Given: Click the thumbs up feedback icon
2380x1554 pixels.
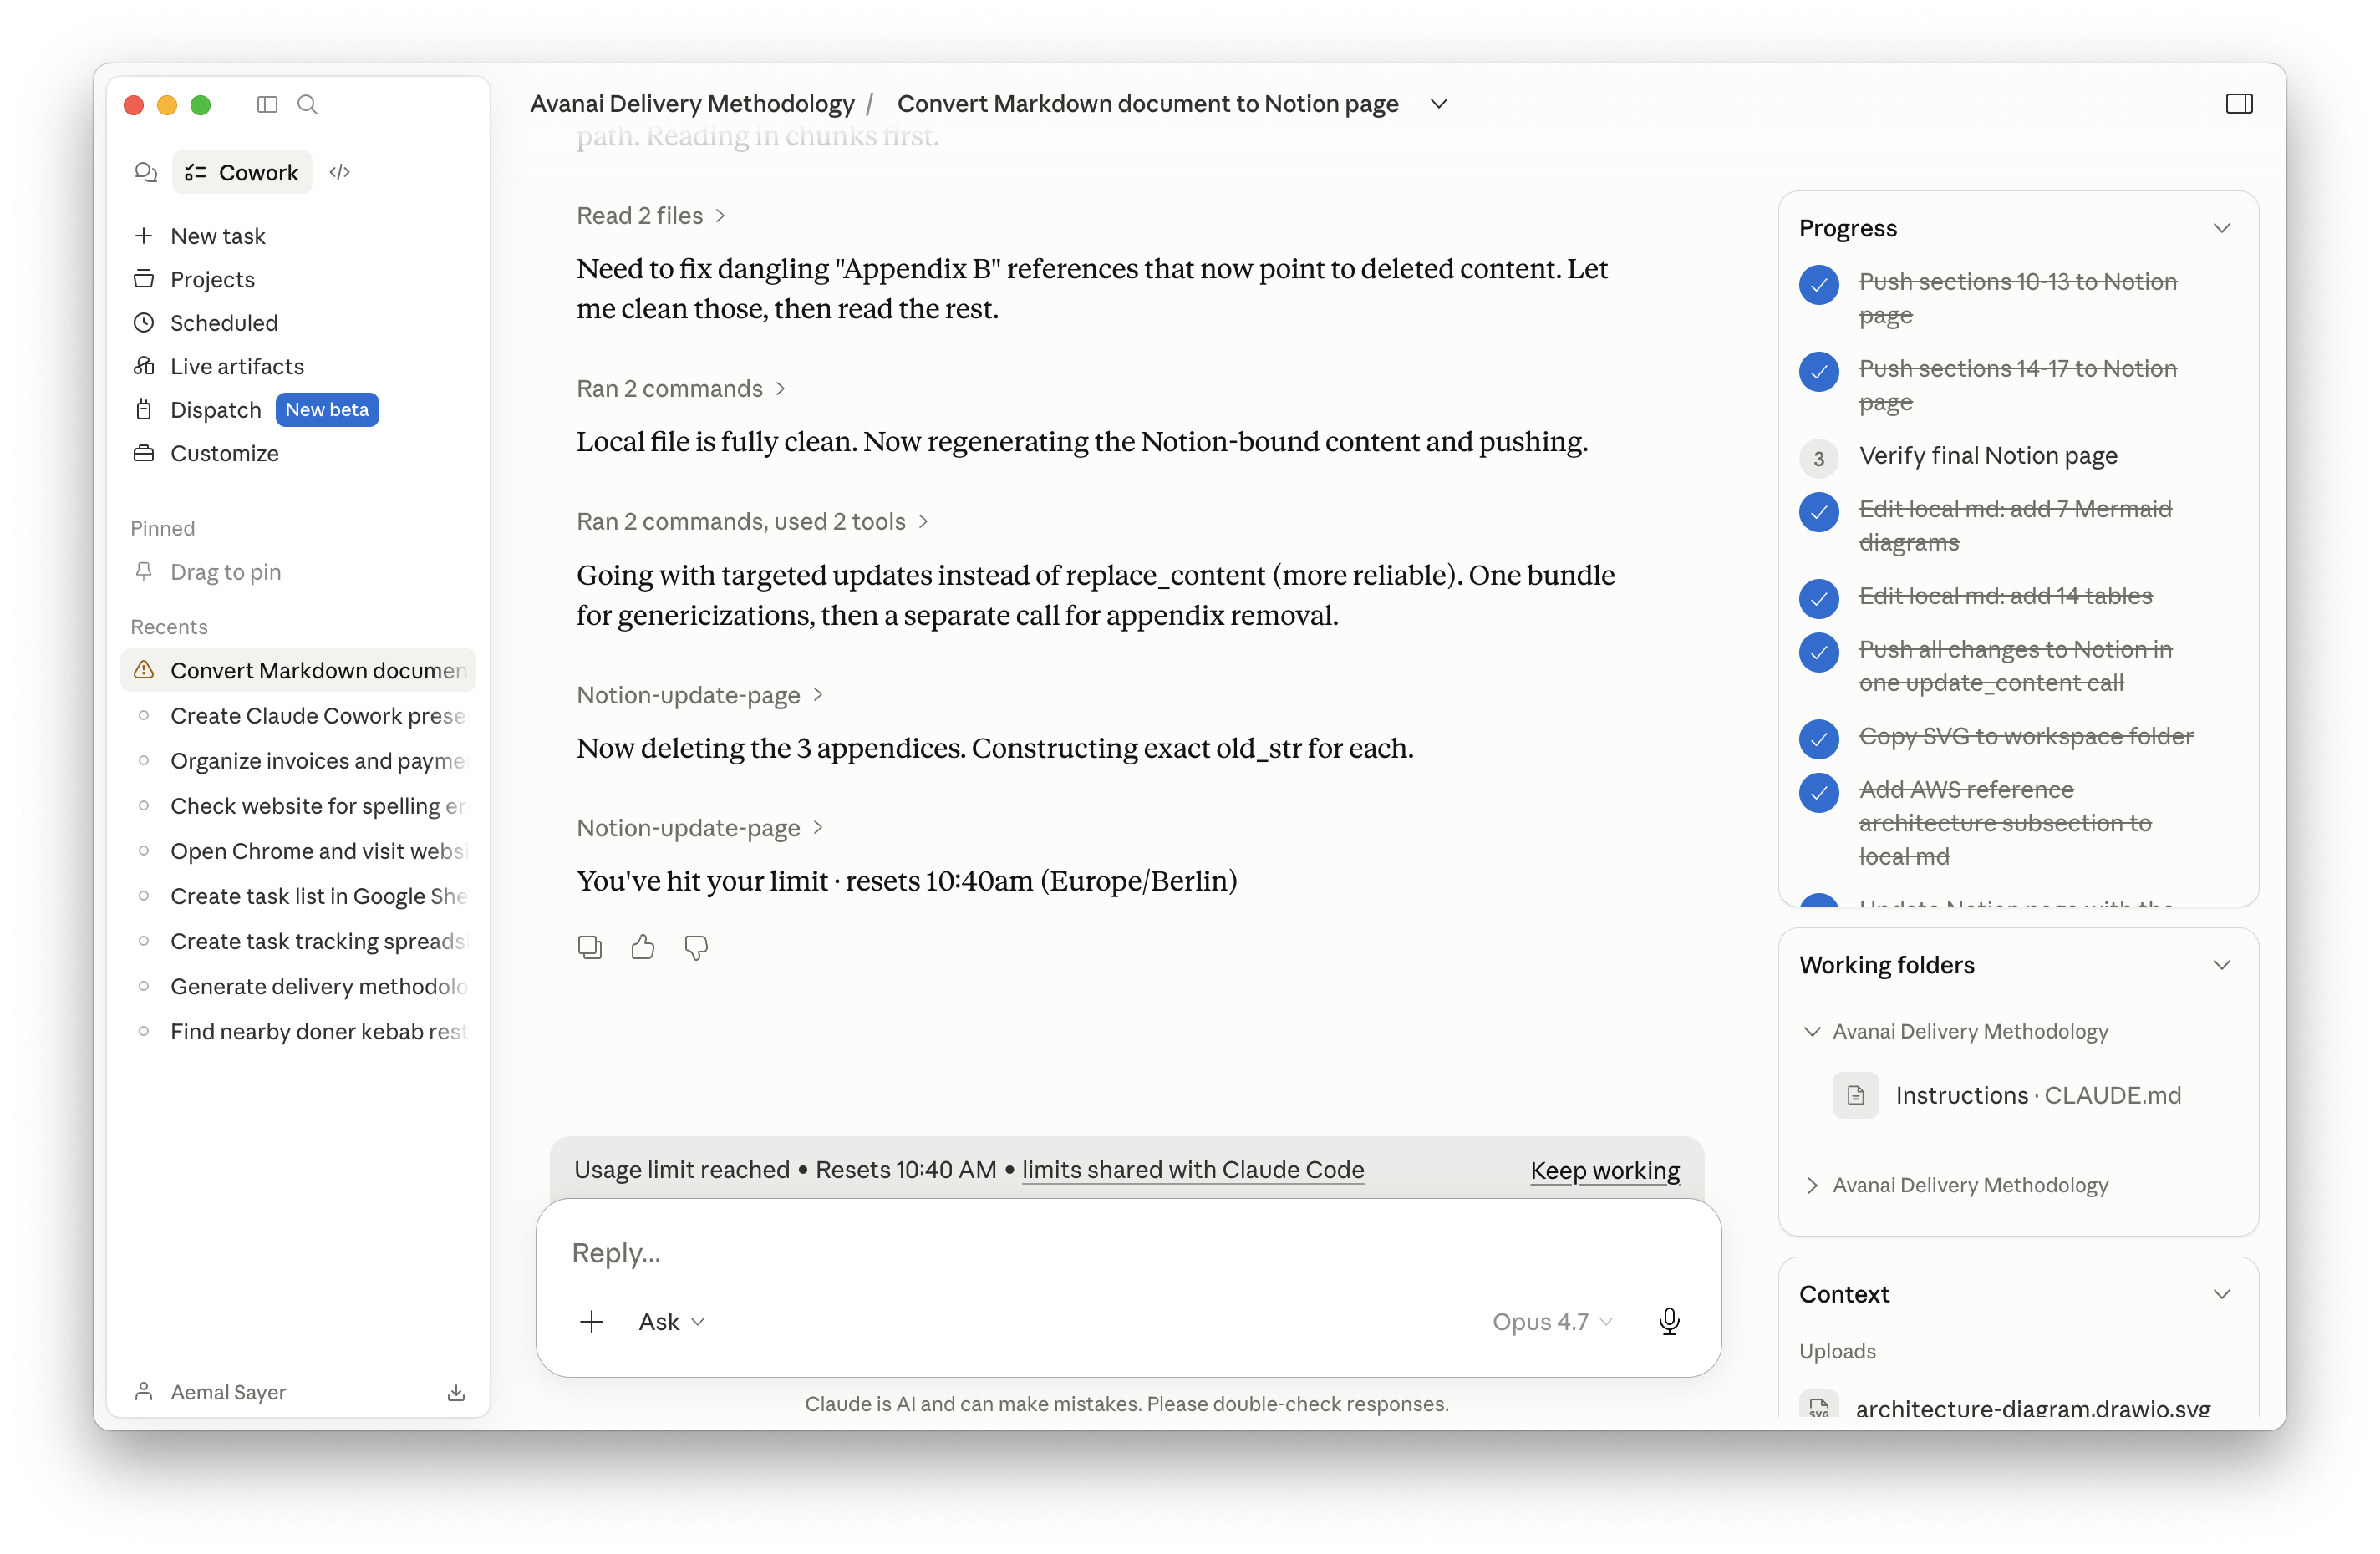Looking at the screenshot, I should (x=642, y=947).
